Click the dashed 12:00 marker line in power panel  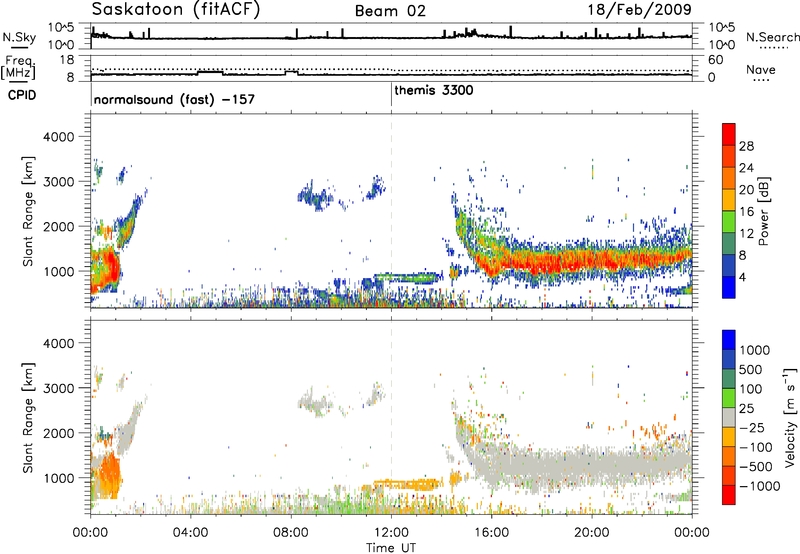tap(391, 211)
